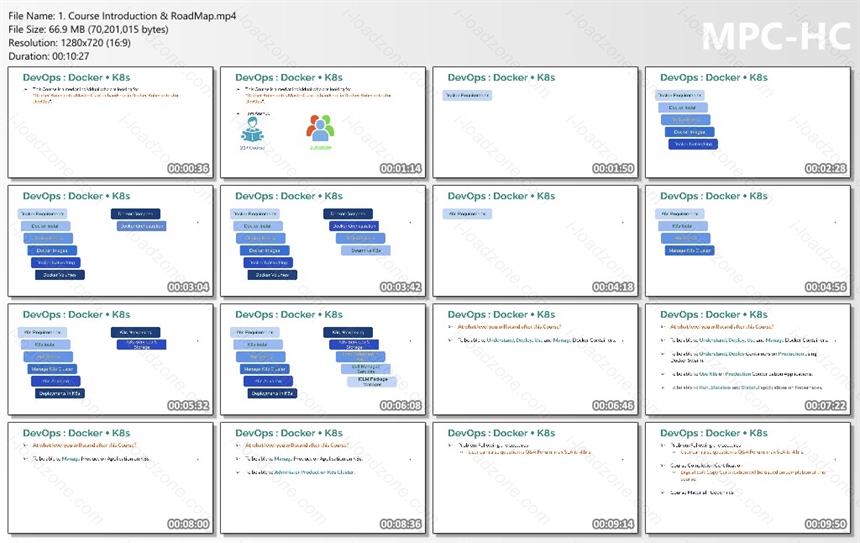Open the thumbnail stamped 00:00:36
The height and width of the screenshot is (543, 860).
[x=110, y=122]
